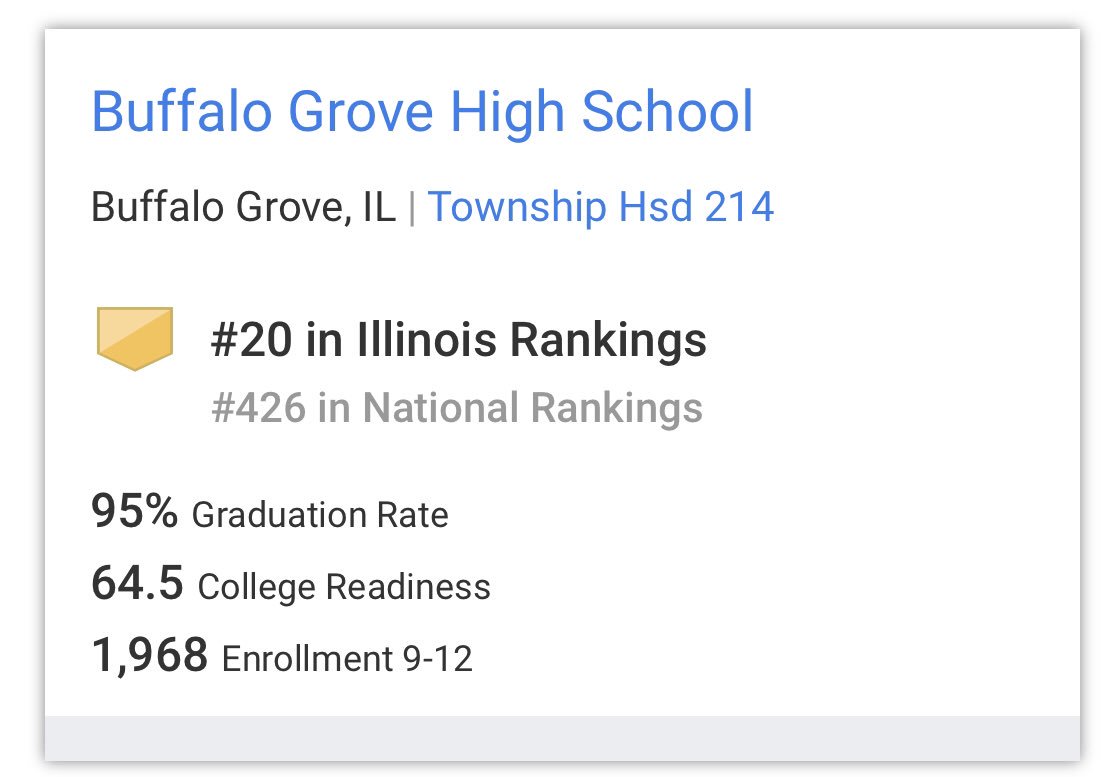Click the word National in rankings subheading
This screenshot has height=777, width=1114.
pos(440,407)
